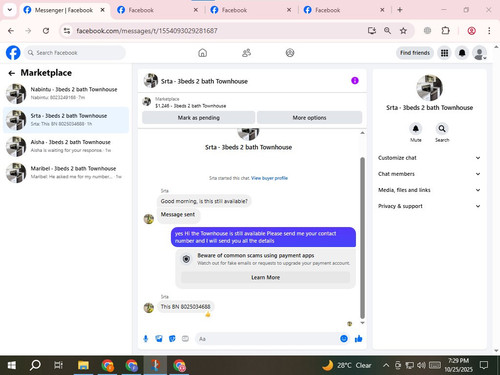
Task: Click the 'This BN 8025034688' message
Action: (185, 307)
